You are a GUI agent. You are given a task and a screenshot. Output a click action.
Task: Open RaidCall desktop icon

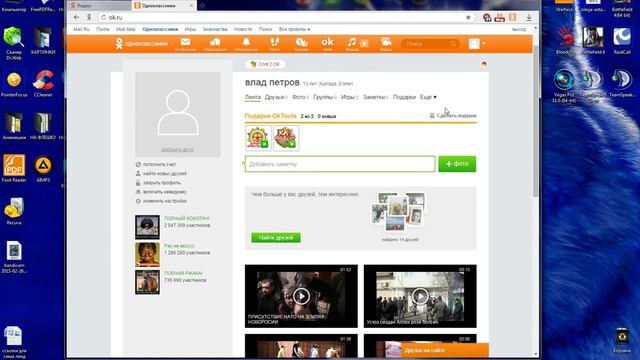coord(622,41)
